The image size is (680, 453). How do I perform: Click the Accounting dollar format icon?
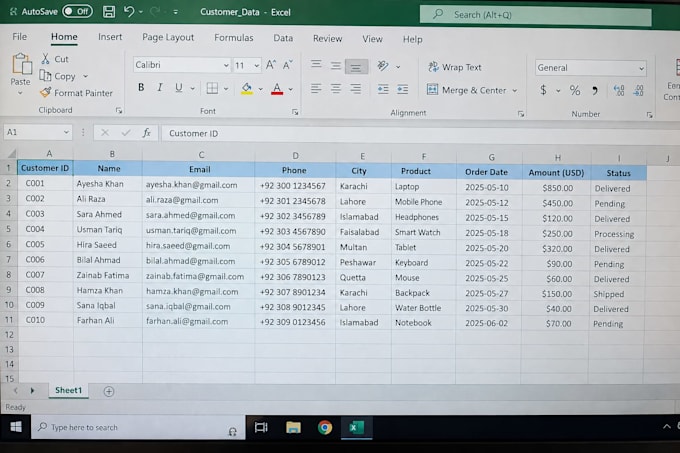543,90
